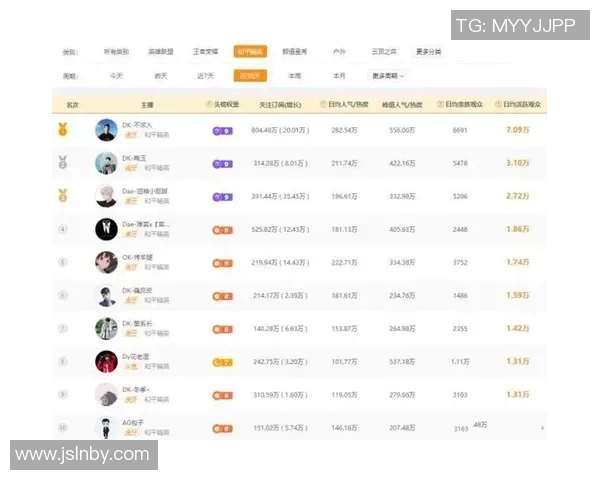Screen dimensions: 600x480
Task: Select the 王者荣耀 category tab
Action: tap(205, 51)
